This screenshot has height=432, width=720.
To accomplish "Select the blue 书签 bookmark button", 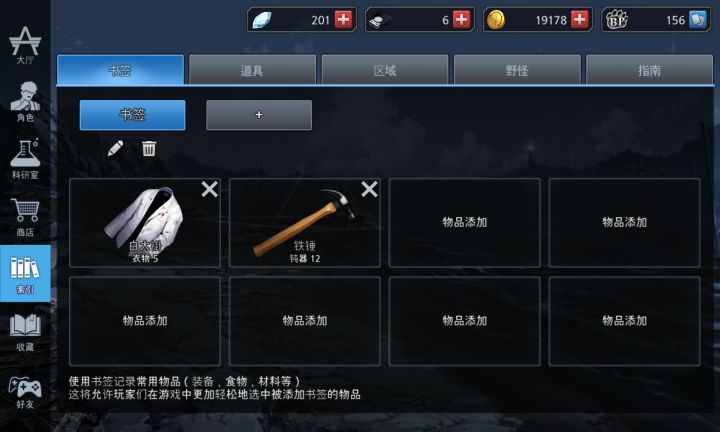I will click(x=133, y=115).
